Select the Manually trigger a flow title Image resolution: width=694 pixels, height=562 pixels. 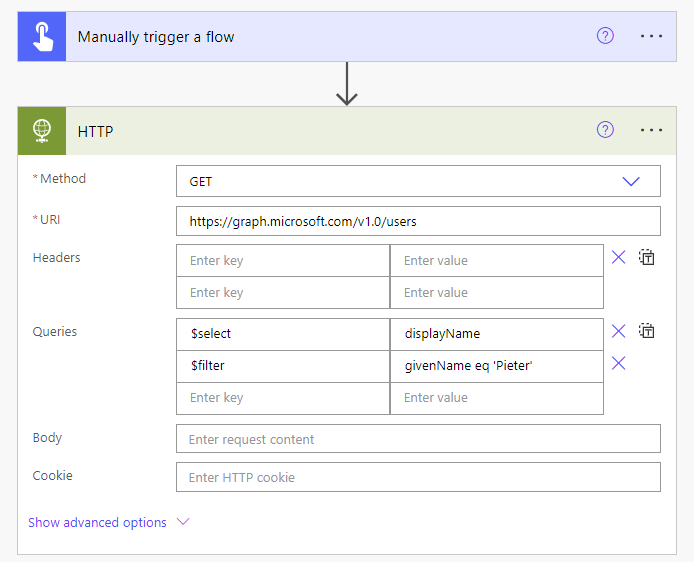(x=156, y=37)
